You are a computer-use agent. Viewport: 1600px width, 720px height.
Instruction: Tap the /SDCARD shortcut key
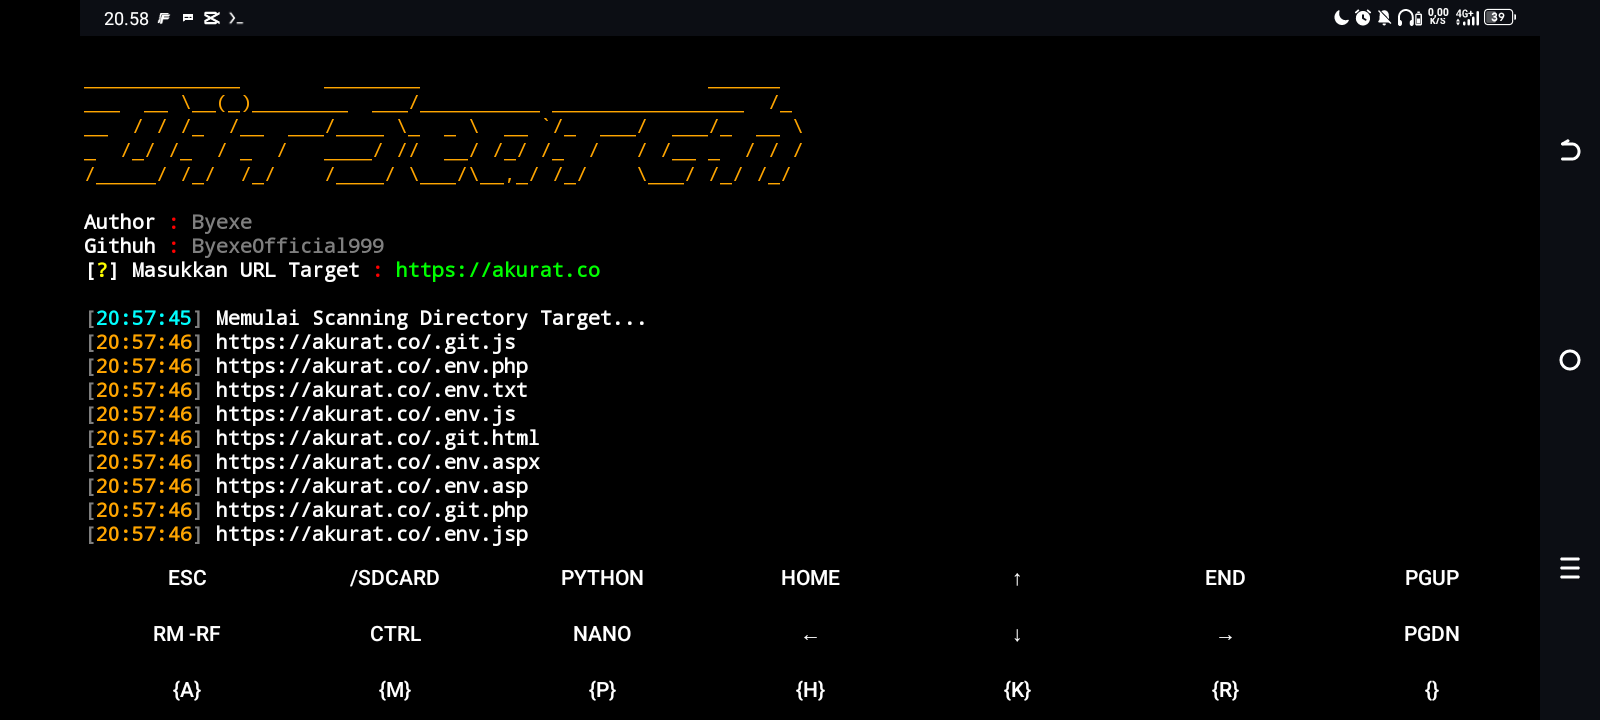click(x=395, y=578)
